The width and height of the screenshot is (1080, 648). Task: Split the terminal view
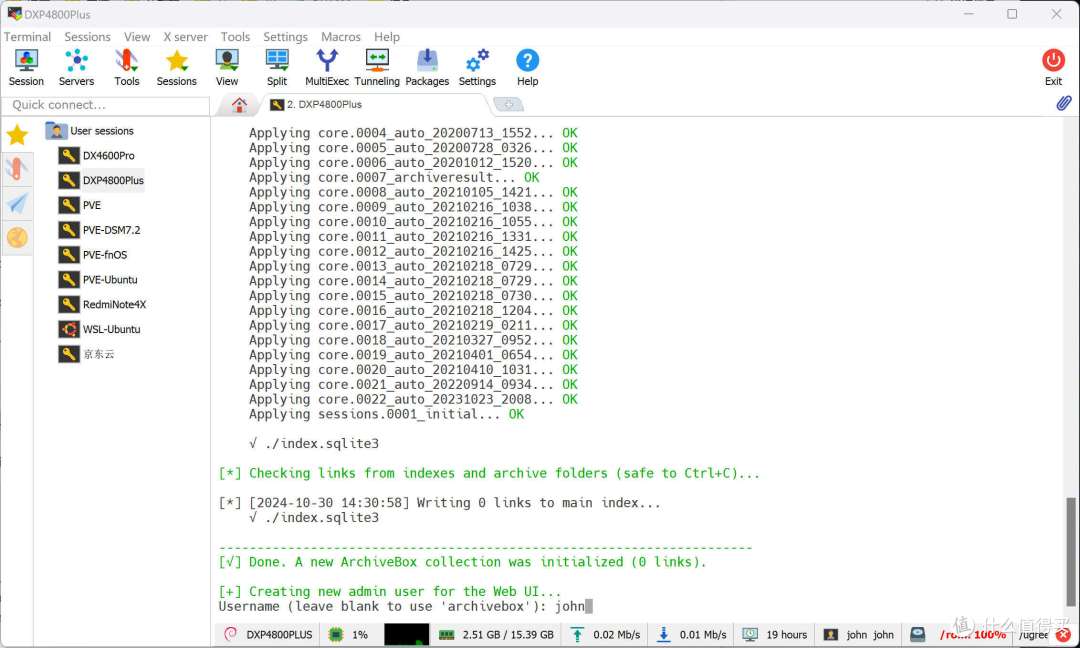[277, 67]
